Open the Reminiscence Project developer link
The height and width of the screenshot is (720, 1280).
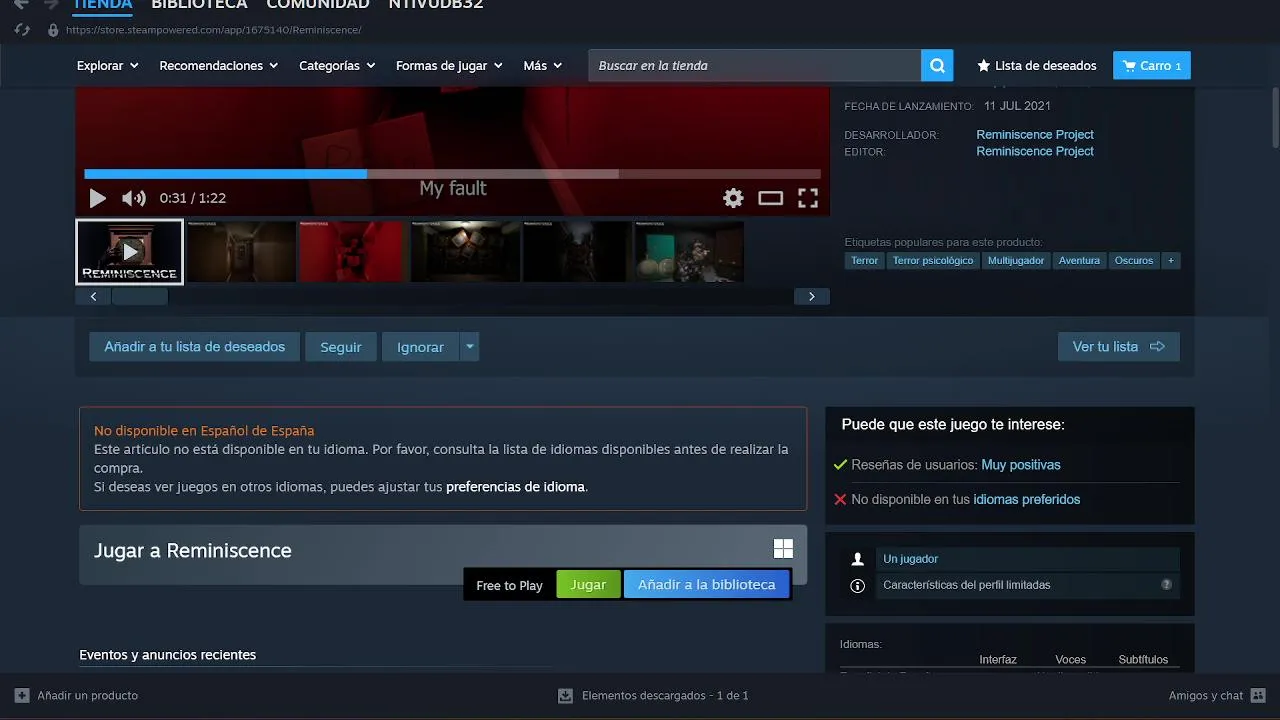click(1035, 135)
